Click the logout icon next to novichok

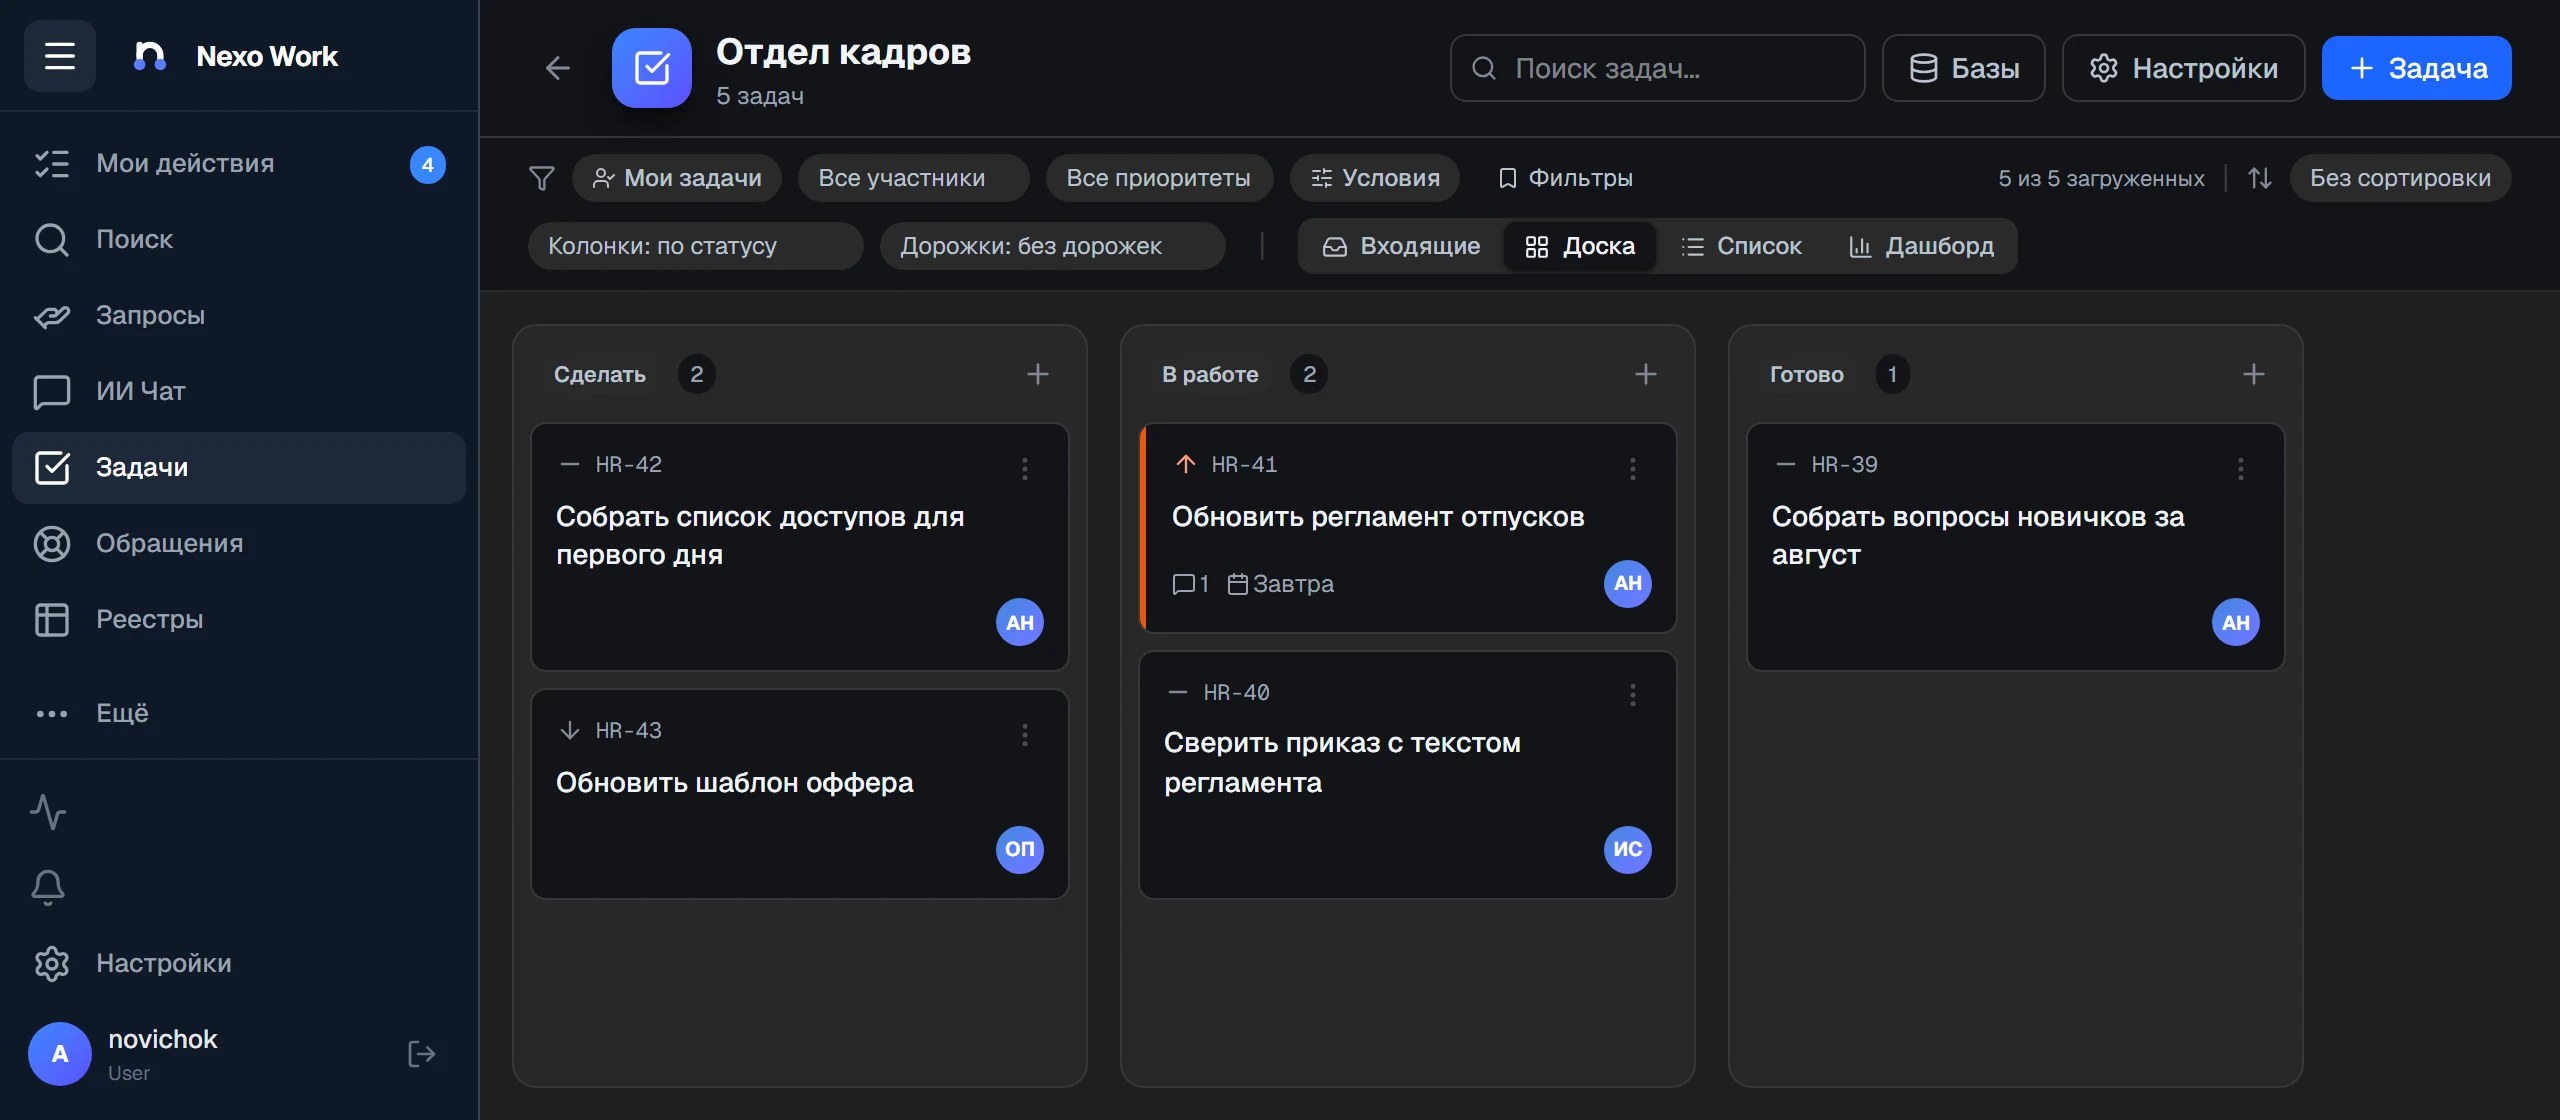pyautogui.click(x=422, y=1054)
